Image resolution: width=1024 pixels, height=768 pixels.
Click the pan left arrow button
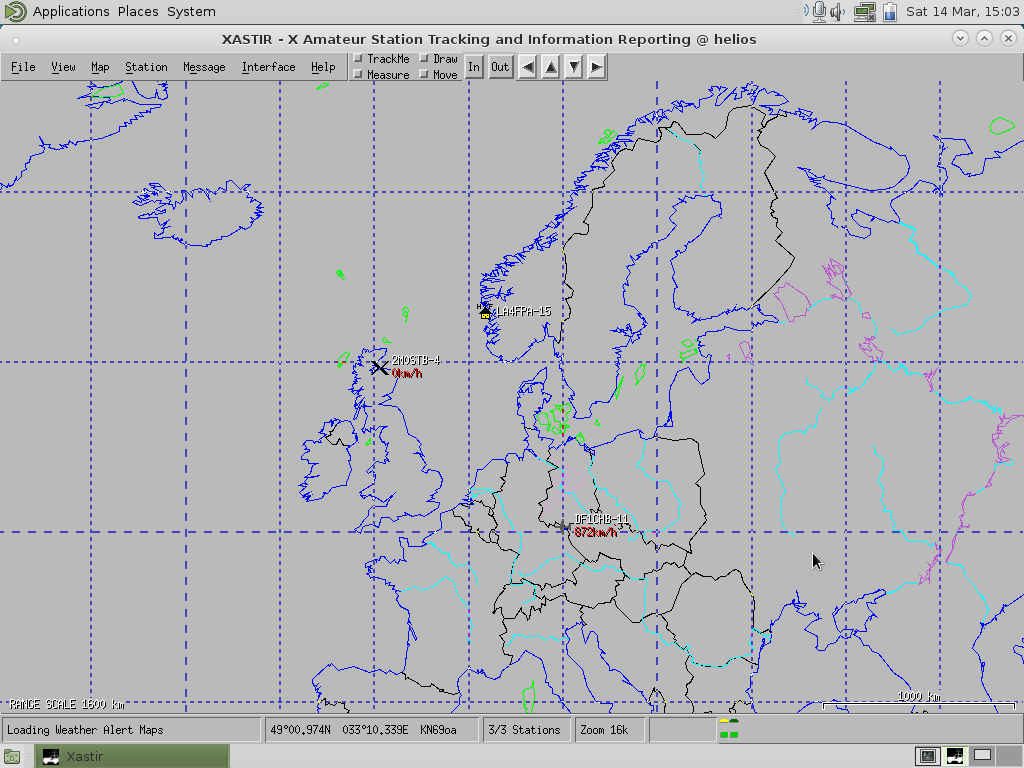[527, 66]
